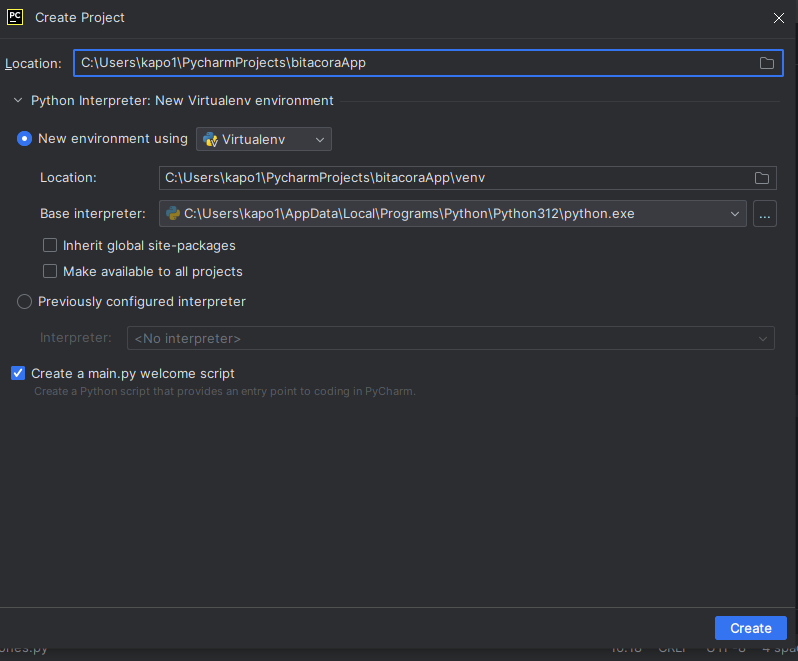Click the welcome script description text
This screenshot has height=661, width=798.
coord(224,391)
